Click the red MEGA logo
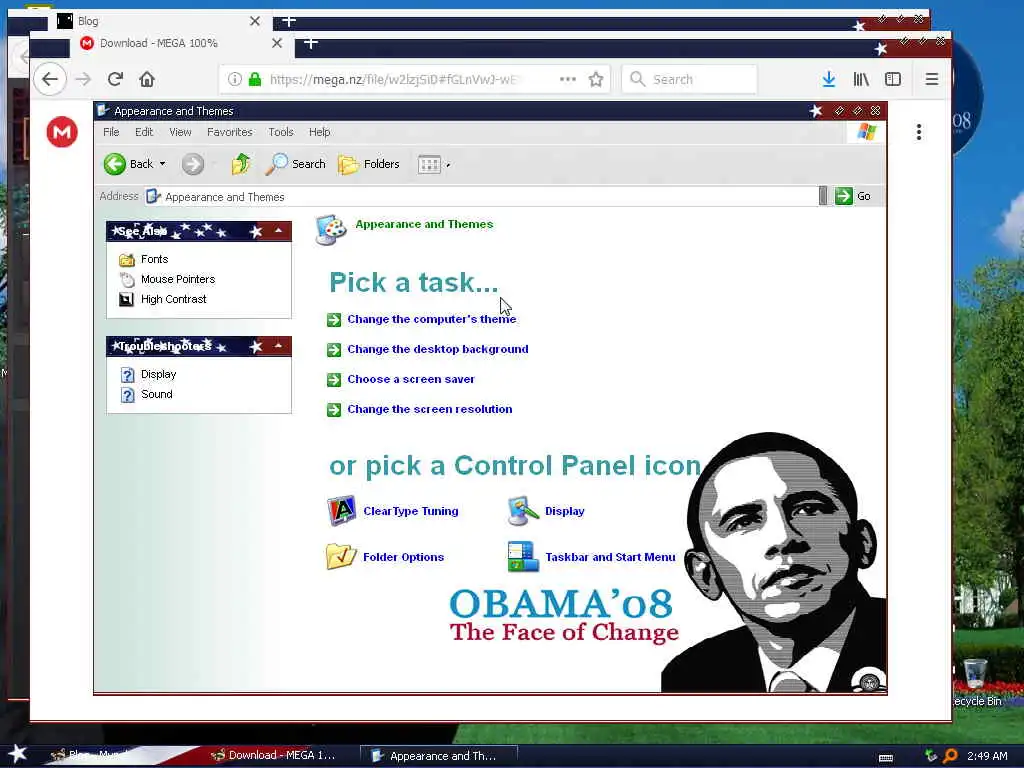Viewport: 1024px width, 768px height. (62, 132)
